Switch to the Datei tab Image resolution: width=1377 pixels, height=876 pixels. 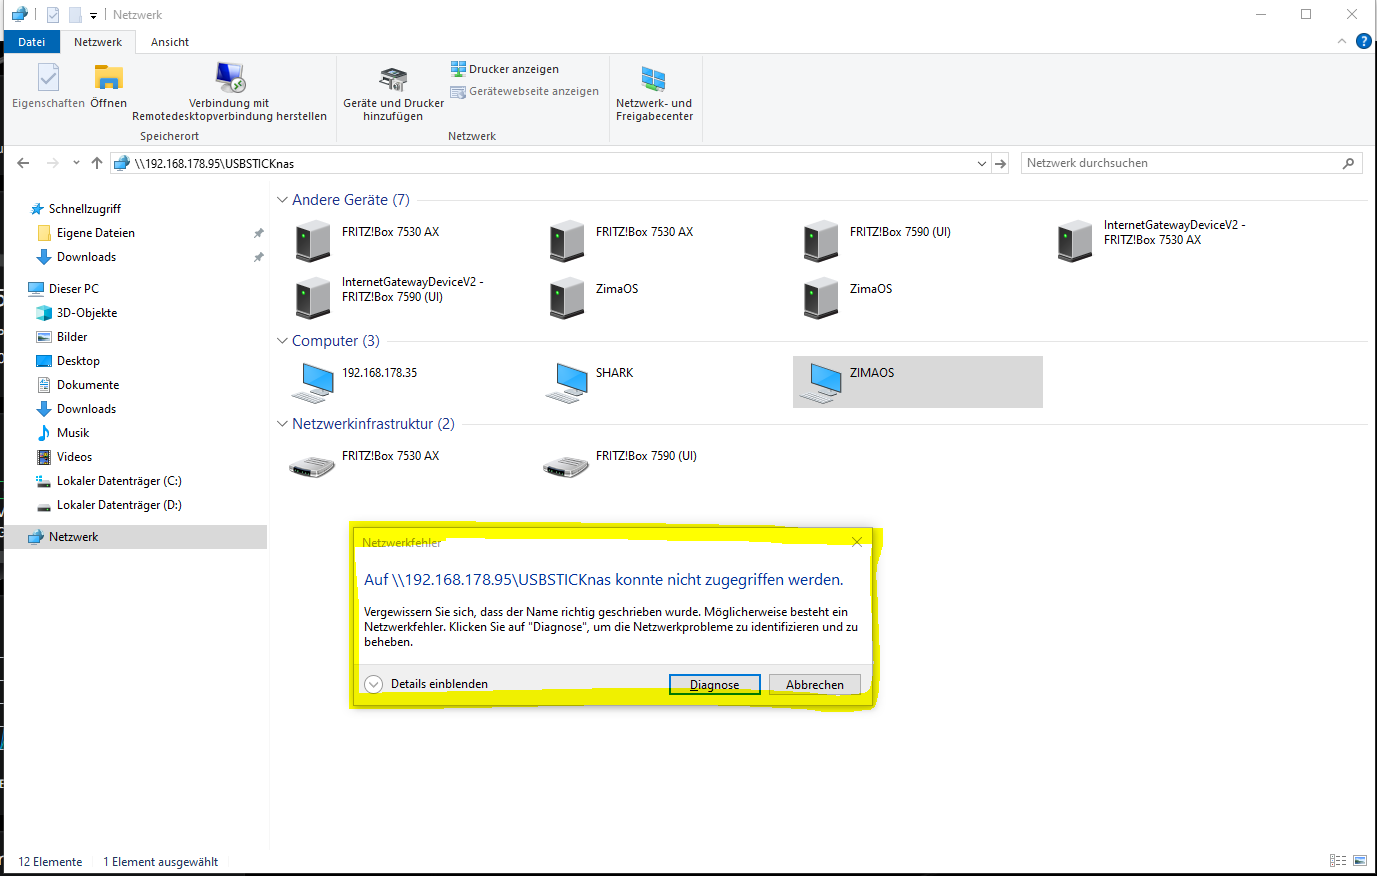tap(32, 42)
